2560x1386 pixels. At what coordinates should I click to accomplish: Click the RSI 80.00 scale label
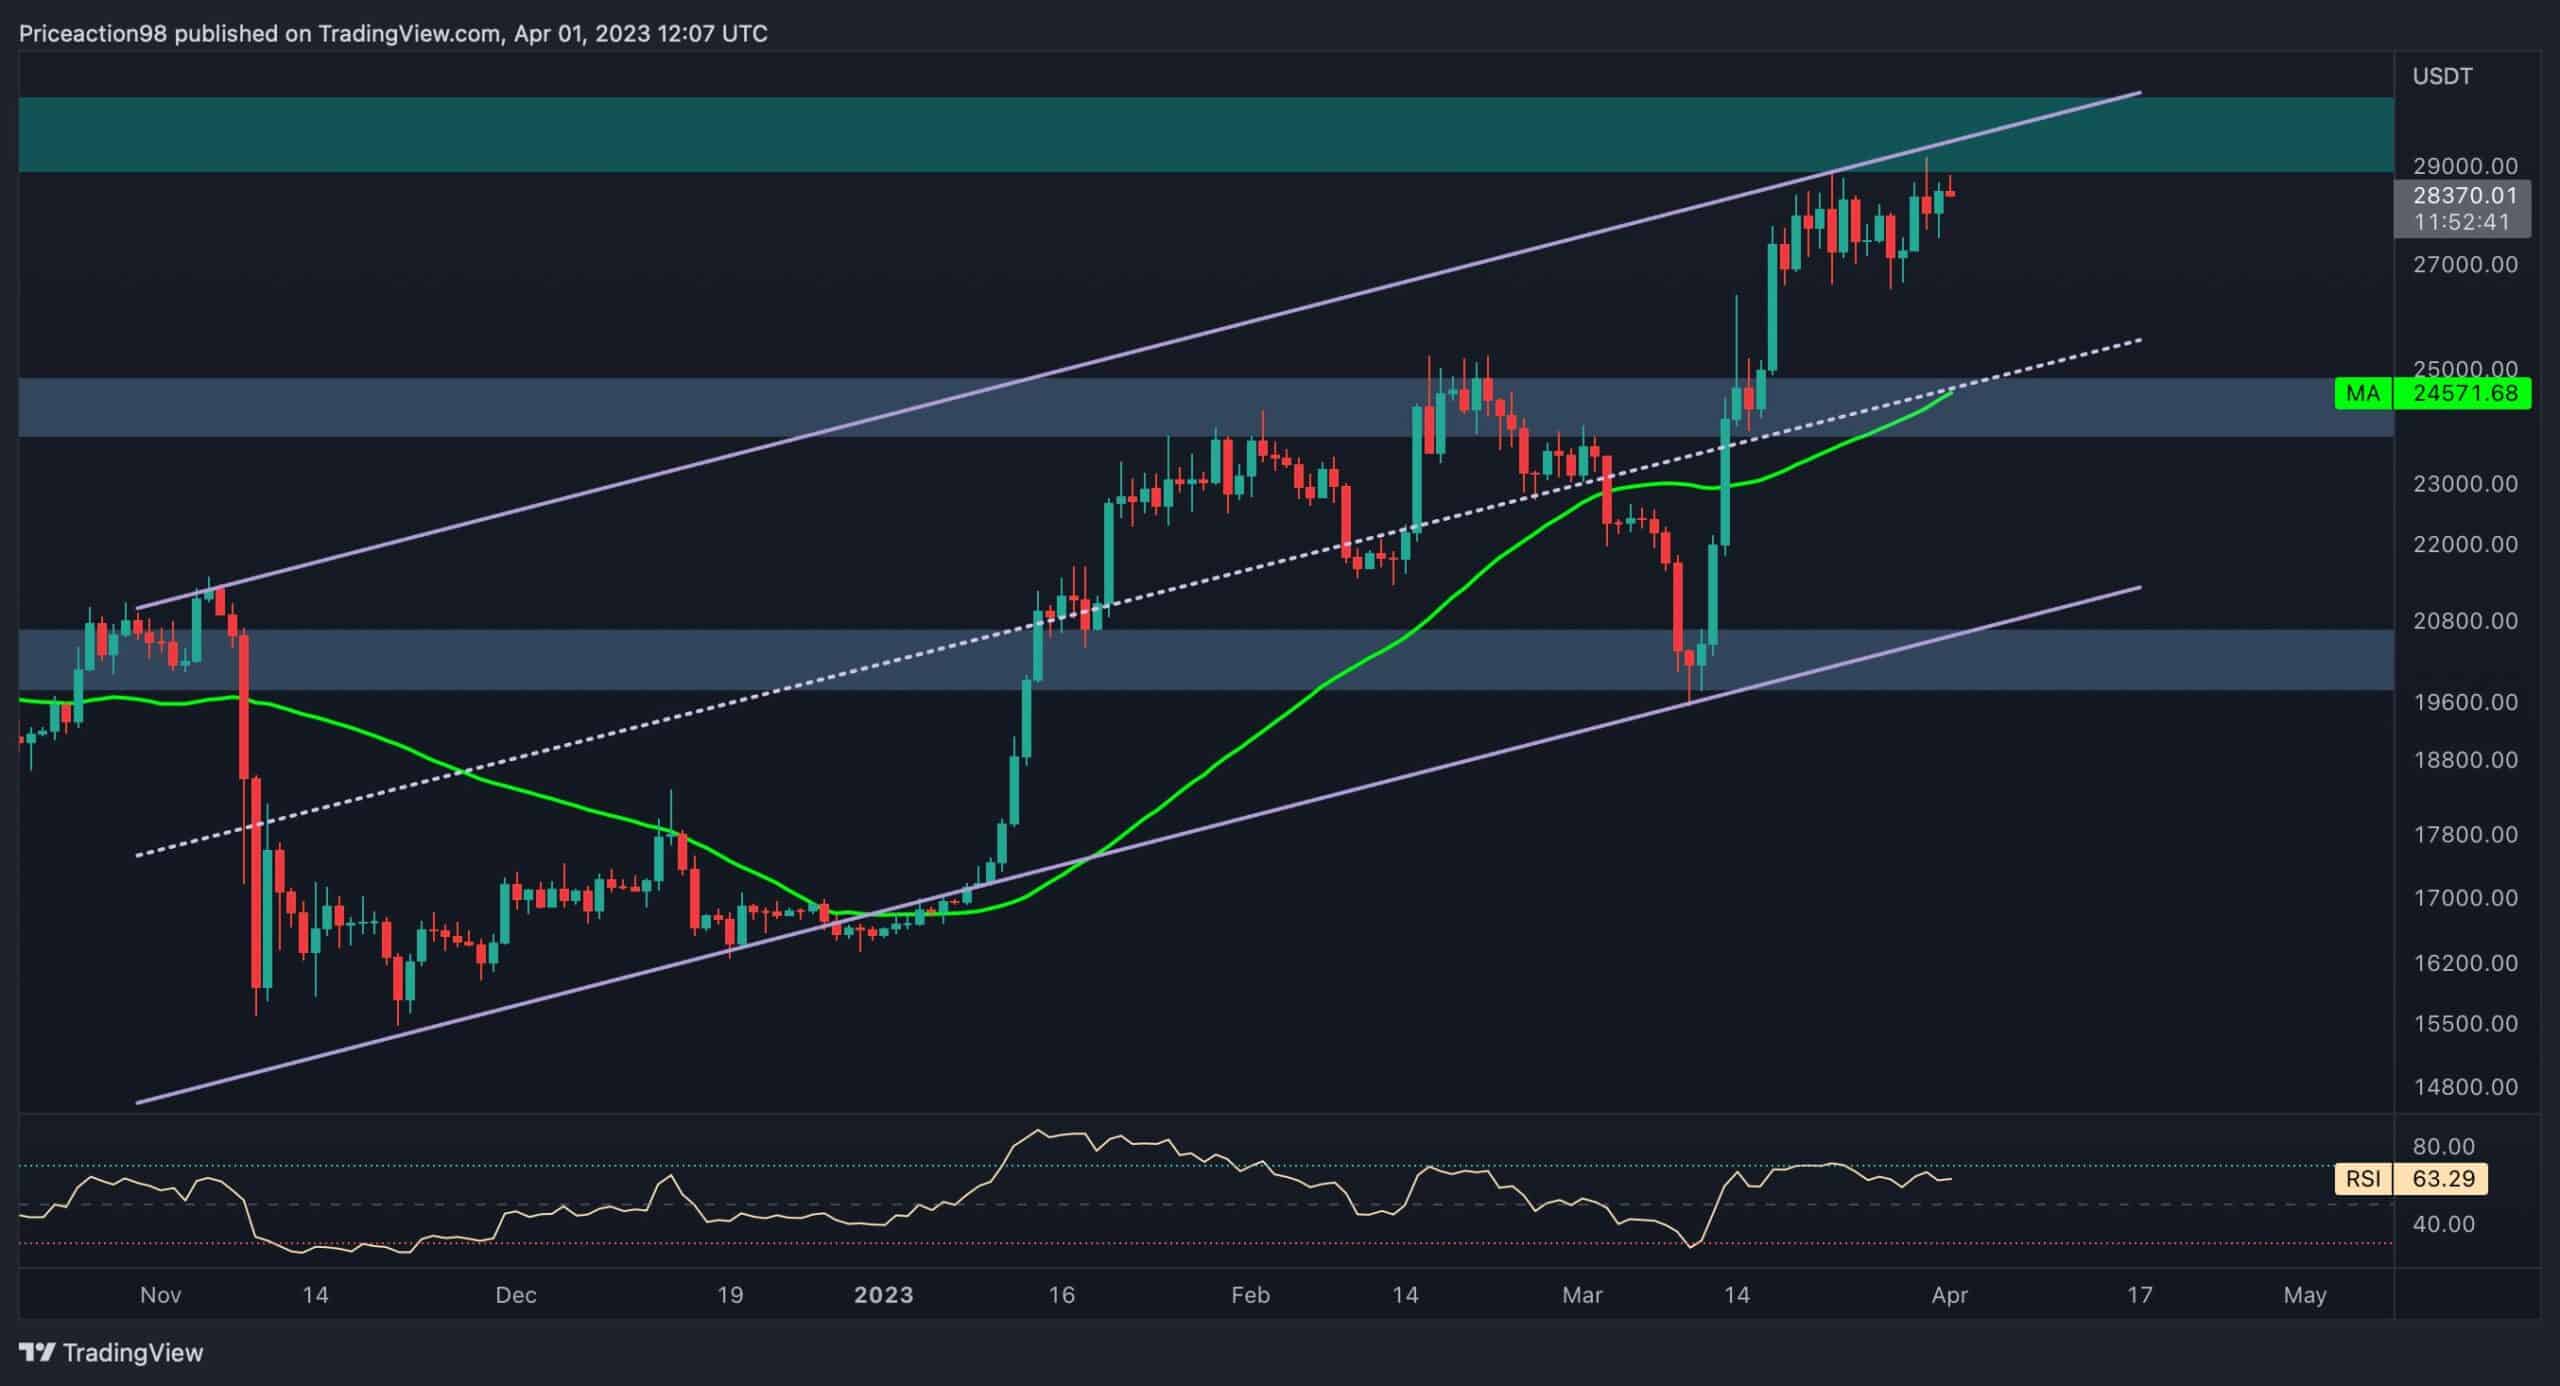(x=2444, y=1147)
